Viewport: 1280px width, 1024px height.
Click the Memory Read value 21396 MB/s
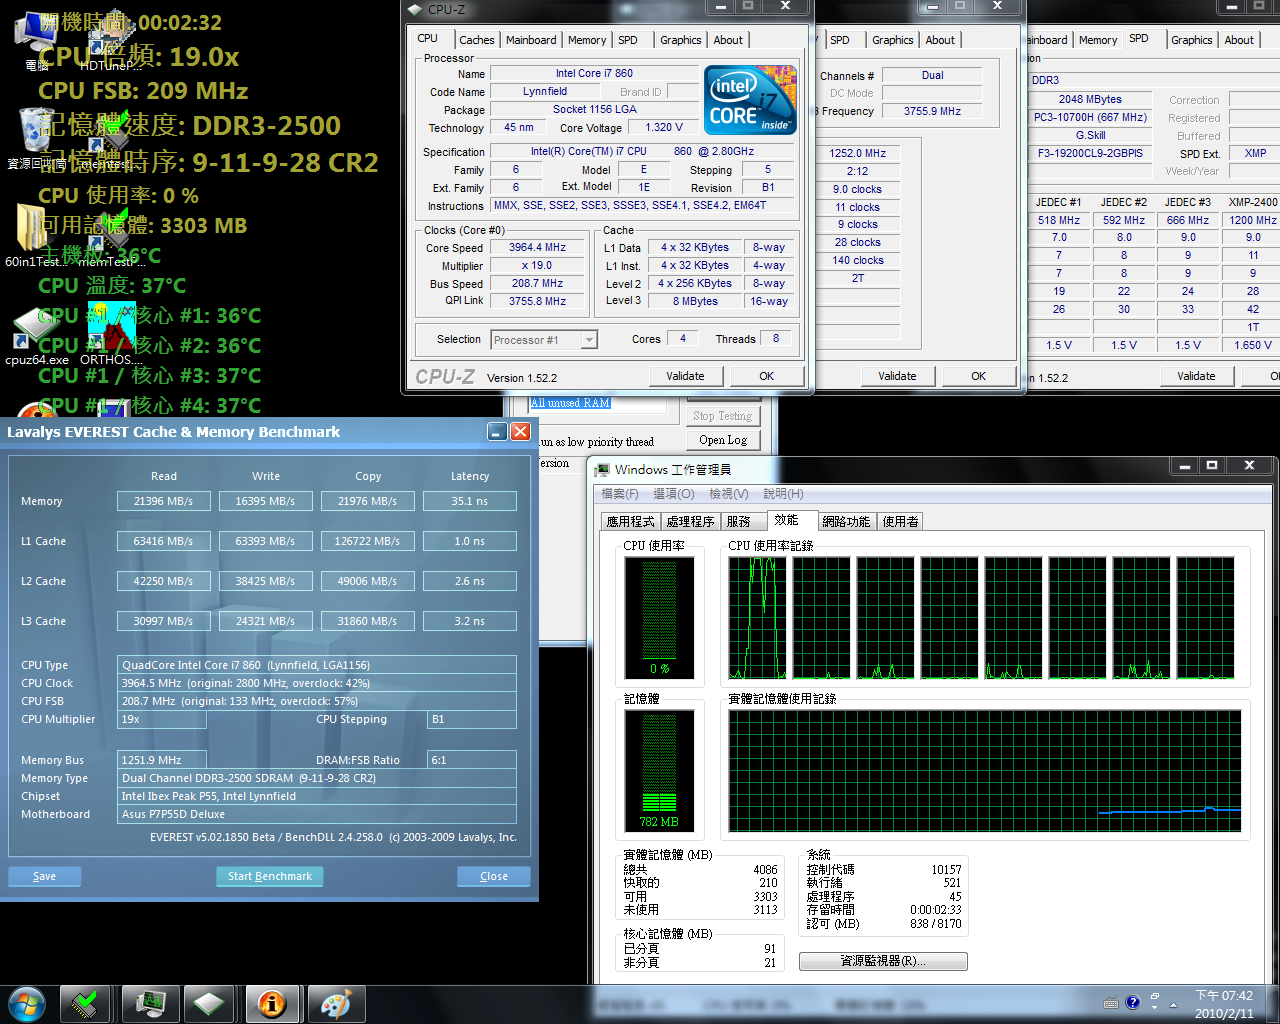164,501
